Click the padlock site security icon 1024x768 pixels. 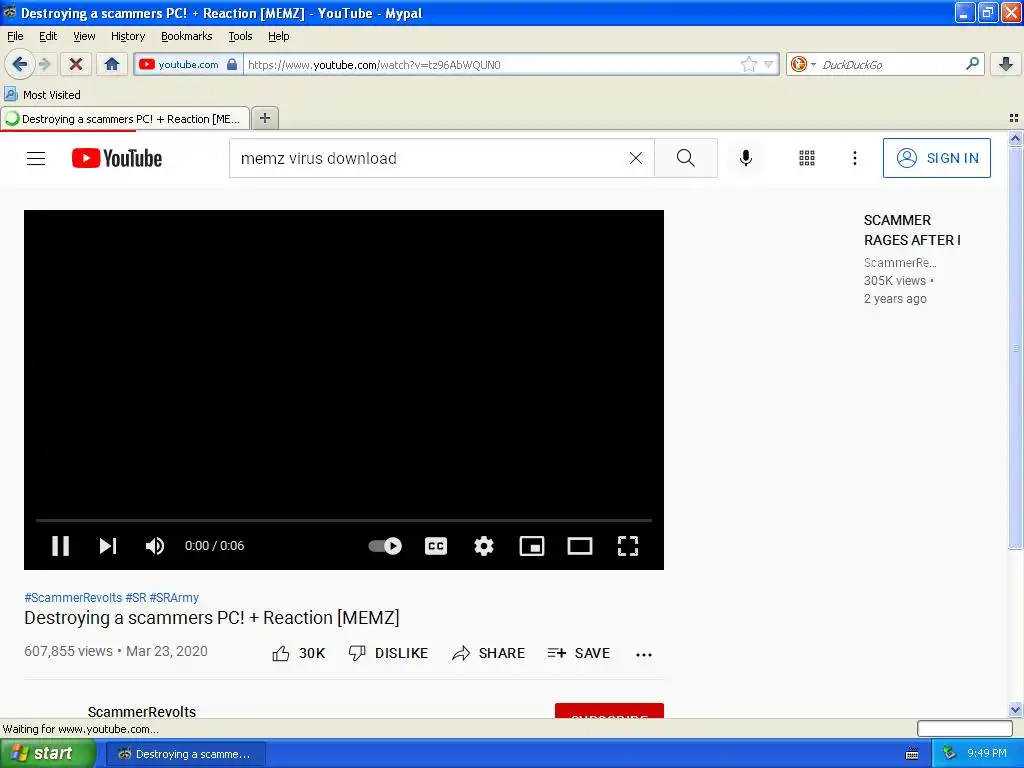tap(232, 64)
